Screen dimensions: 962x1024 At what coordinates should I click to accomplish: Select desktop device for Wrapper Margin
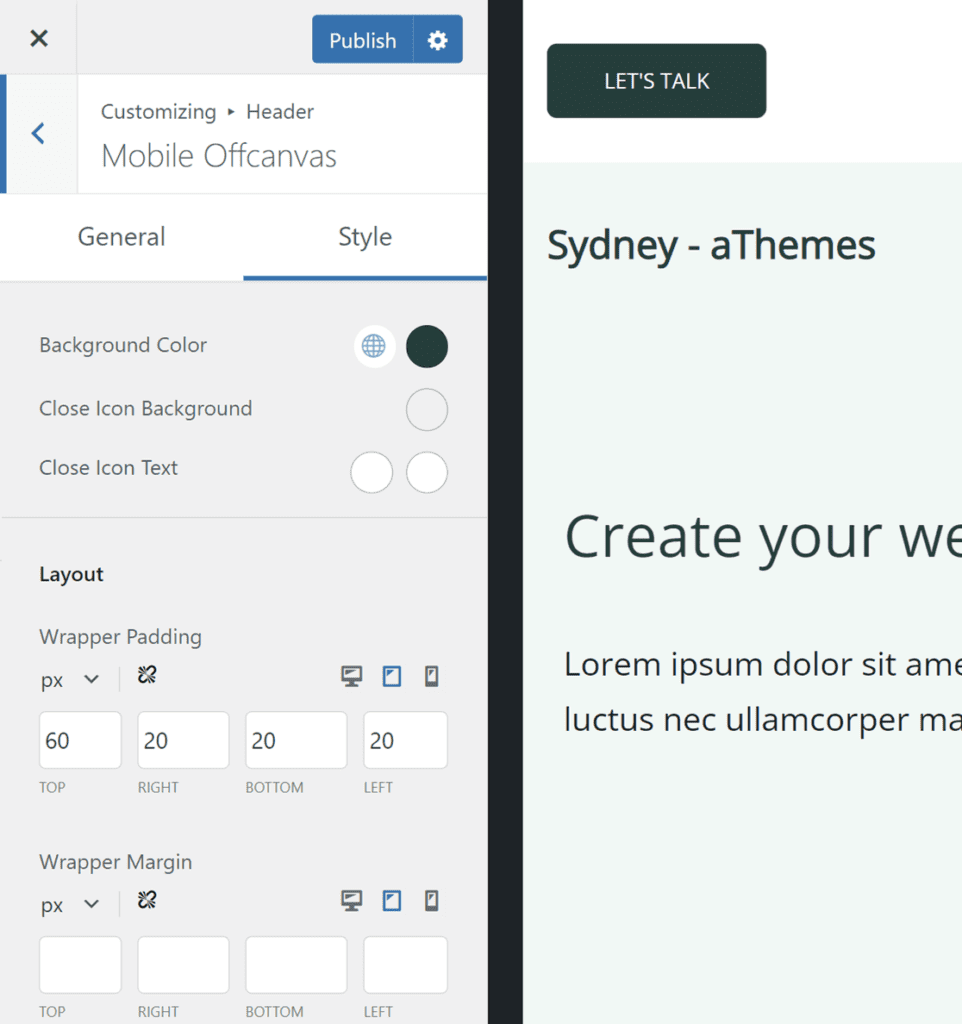(x=351, y=902)
